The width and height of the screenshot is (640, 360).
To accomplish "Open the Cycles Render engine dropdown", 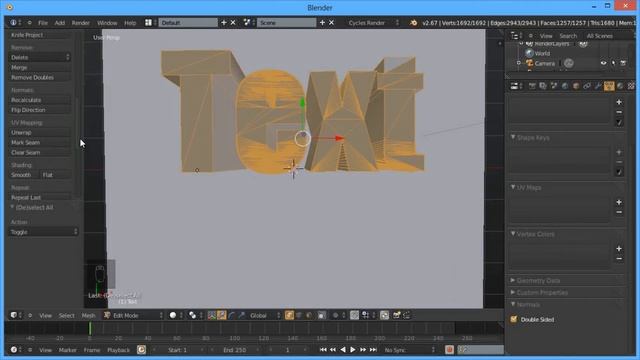I will coord(373,23).
